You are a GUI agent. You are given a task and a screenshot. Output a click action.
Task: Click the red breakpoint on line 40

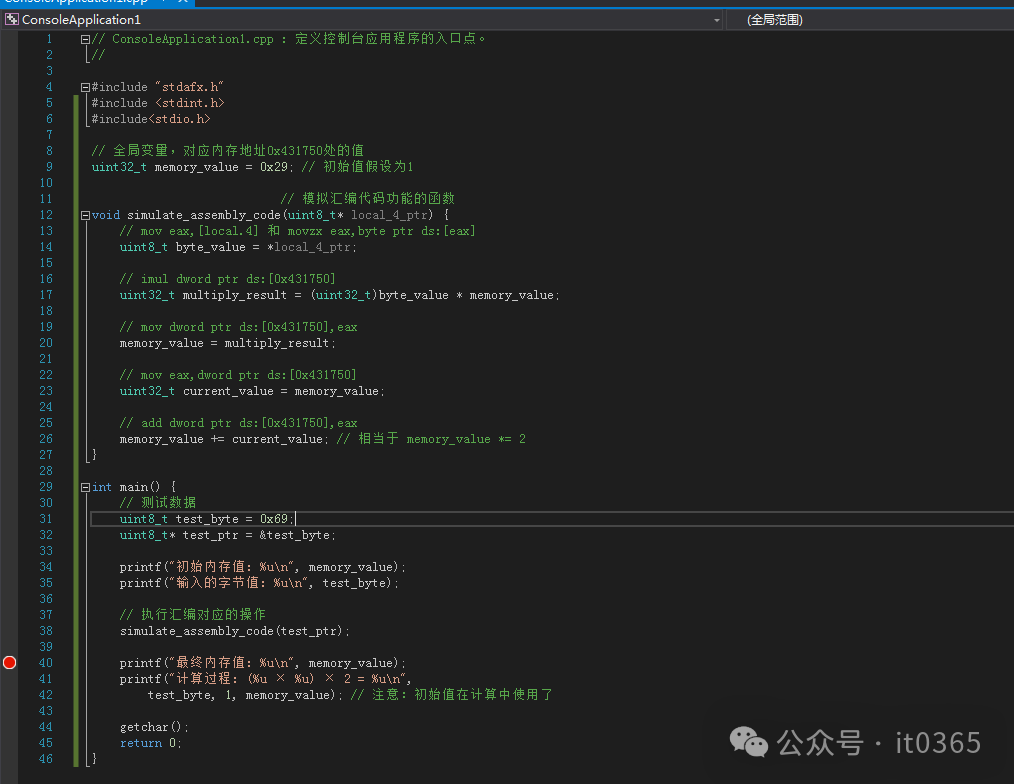click(x=10, y=662)
